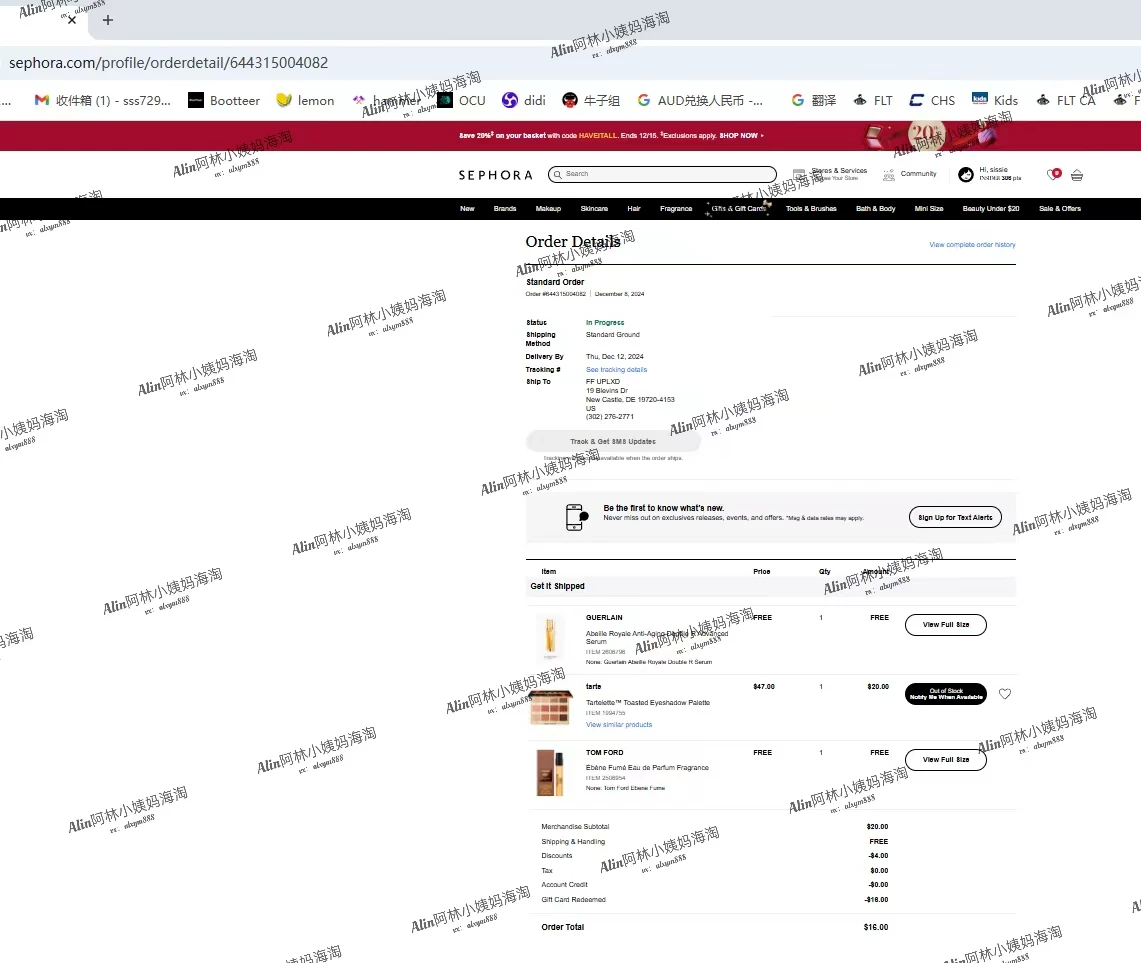Open the New navigation menu
This screenshot has width=1141, height=963.
(x=467, y=209)
